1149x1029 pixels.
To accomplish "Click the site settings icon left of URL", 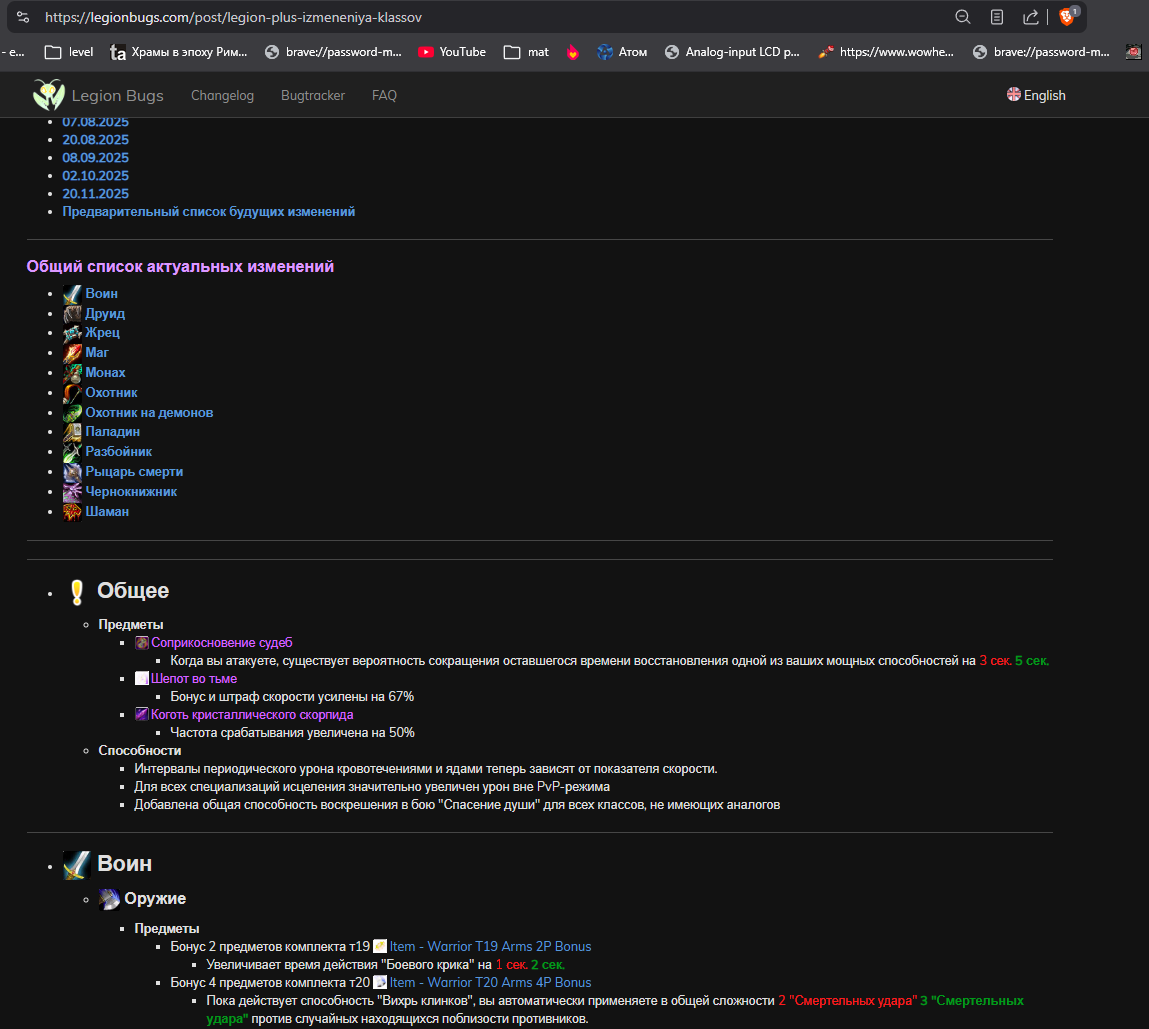I will [23, 17].
